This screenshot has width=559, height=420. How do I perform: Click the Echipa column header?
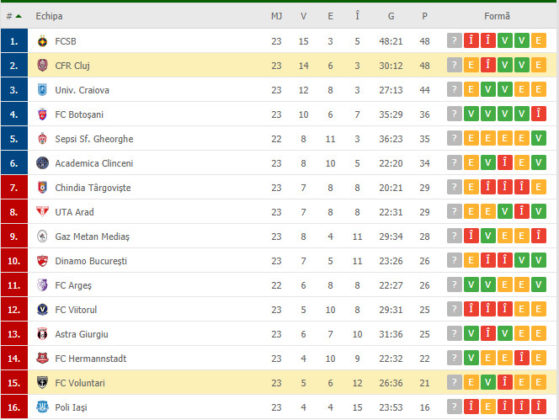49,16
